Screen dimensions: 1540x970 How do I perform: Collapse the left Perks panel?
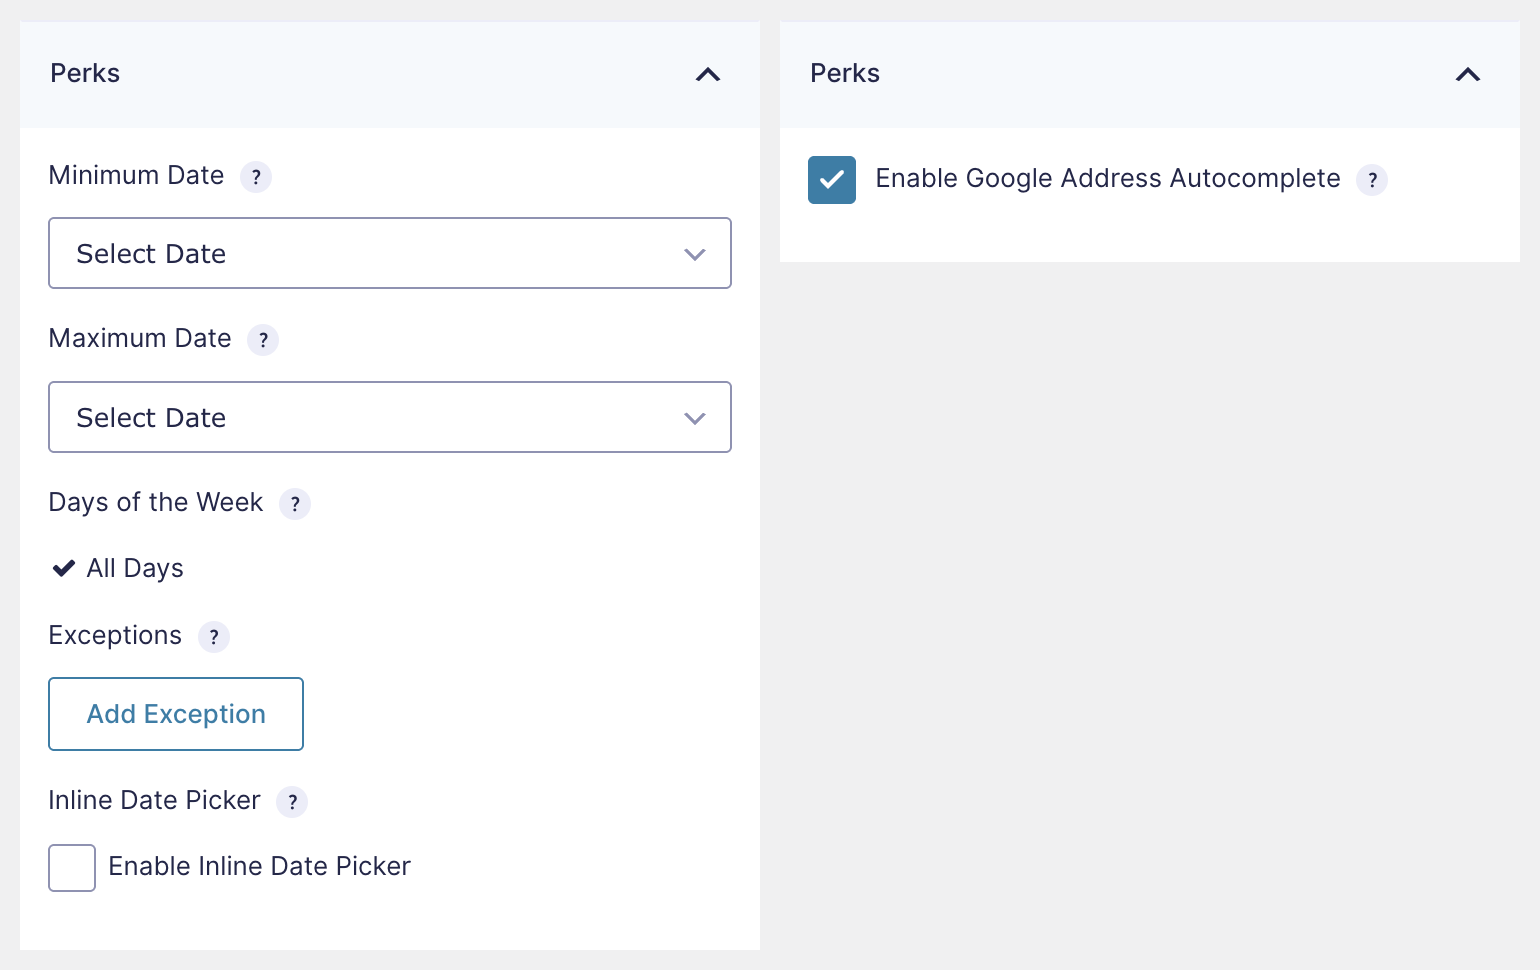(x=708, y=74)
